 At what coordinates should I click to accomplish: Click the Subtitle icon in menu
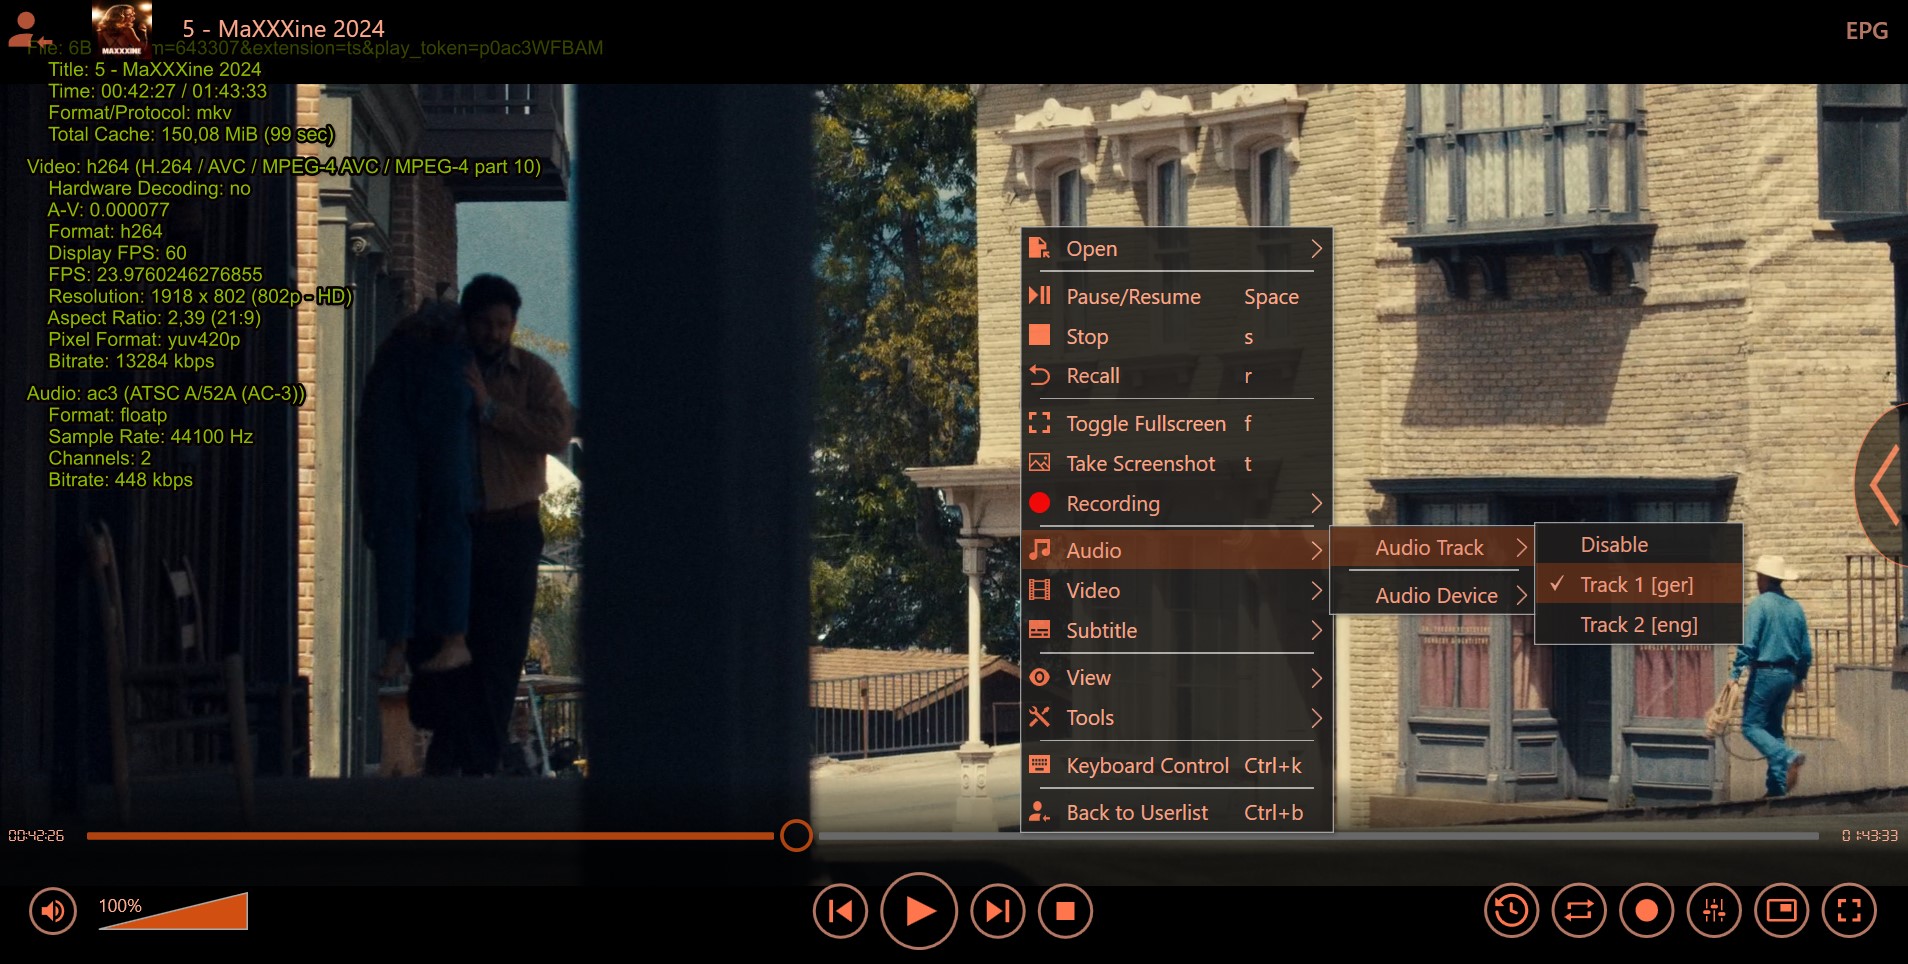tap(1039, 630)
